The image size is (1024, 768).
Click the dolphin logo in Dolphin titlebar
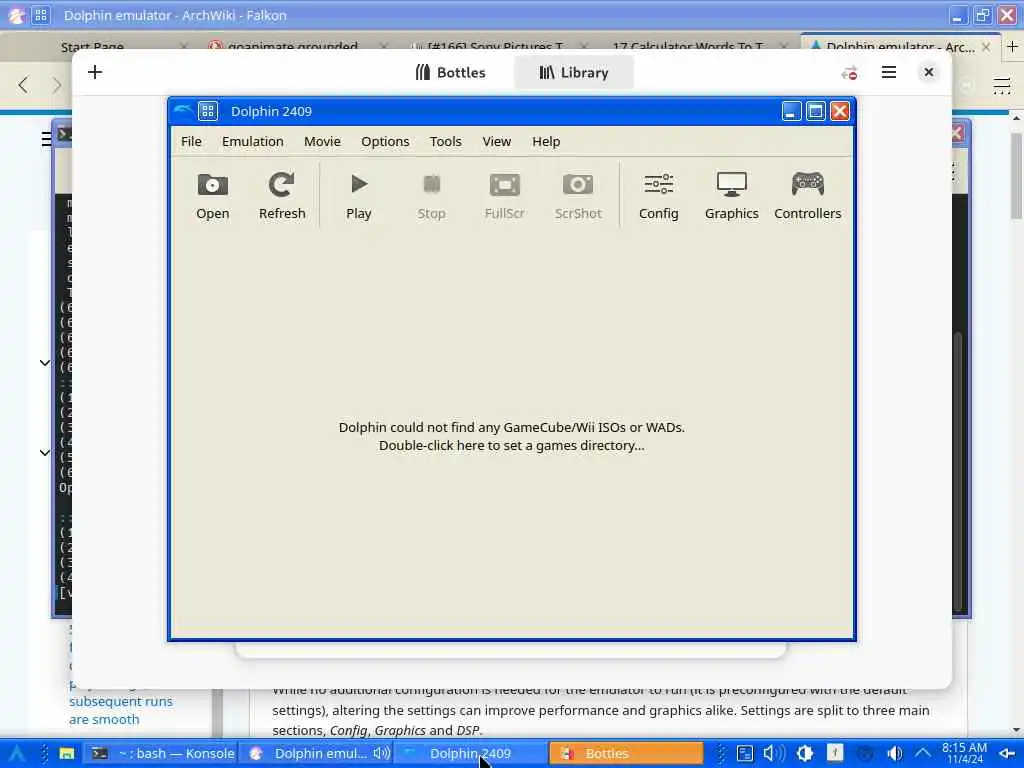[183, 110]
